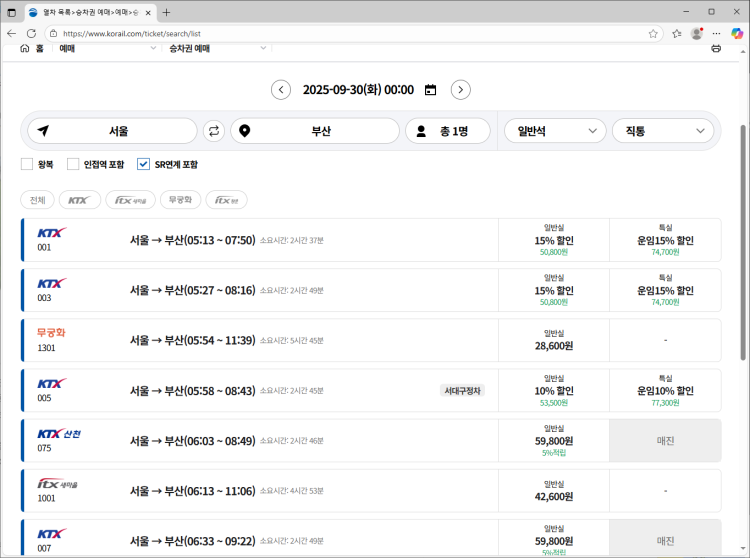This screenshot has height=558, width=750.
Task: Select 일반실 42,600원 for ITX 새마을 1001
Action: (x=554, y=491)
